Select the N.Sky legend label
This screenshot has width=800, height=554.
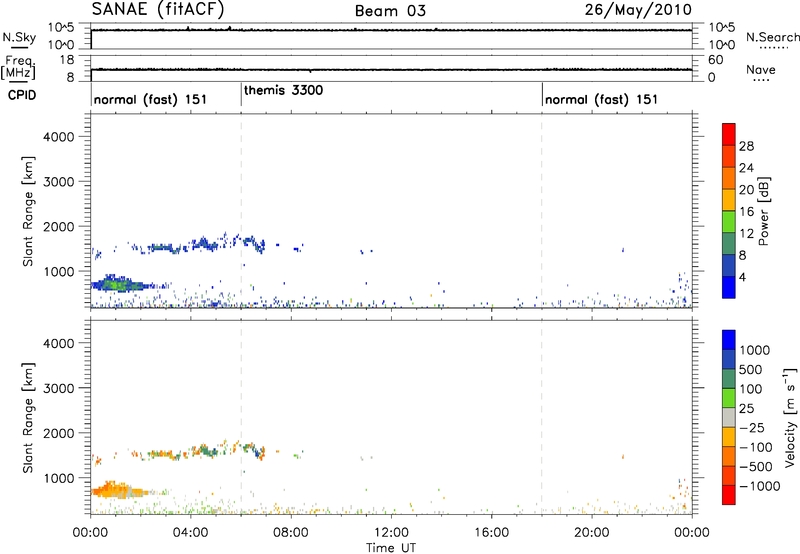[19, 37]
